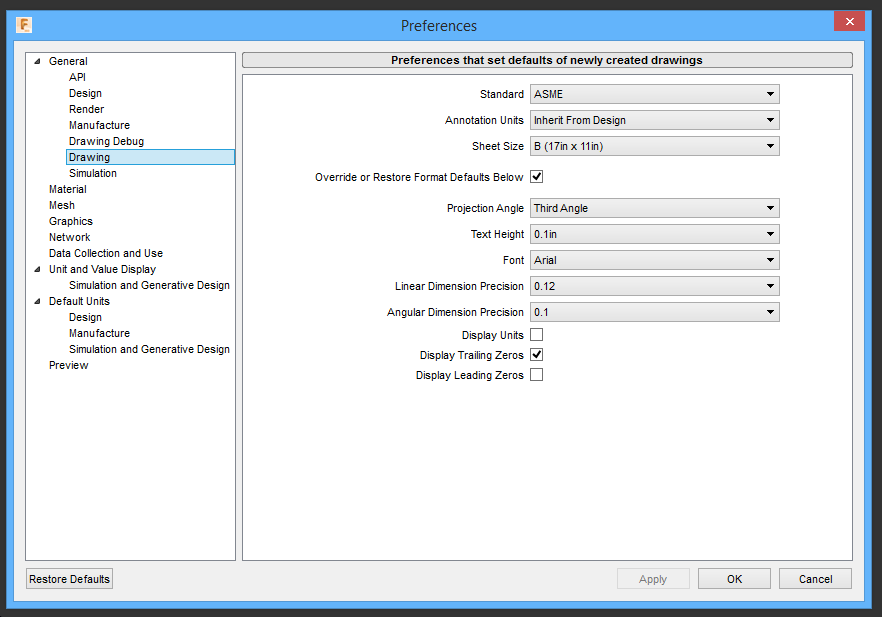This screenshot has height=617, width=882.
Task: Collapse the Default Units section triangle
Action: tap(38, 301)
